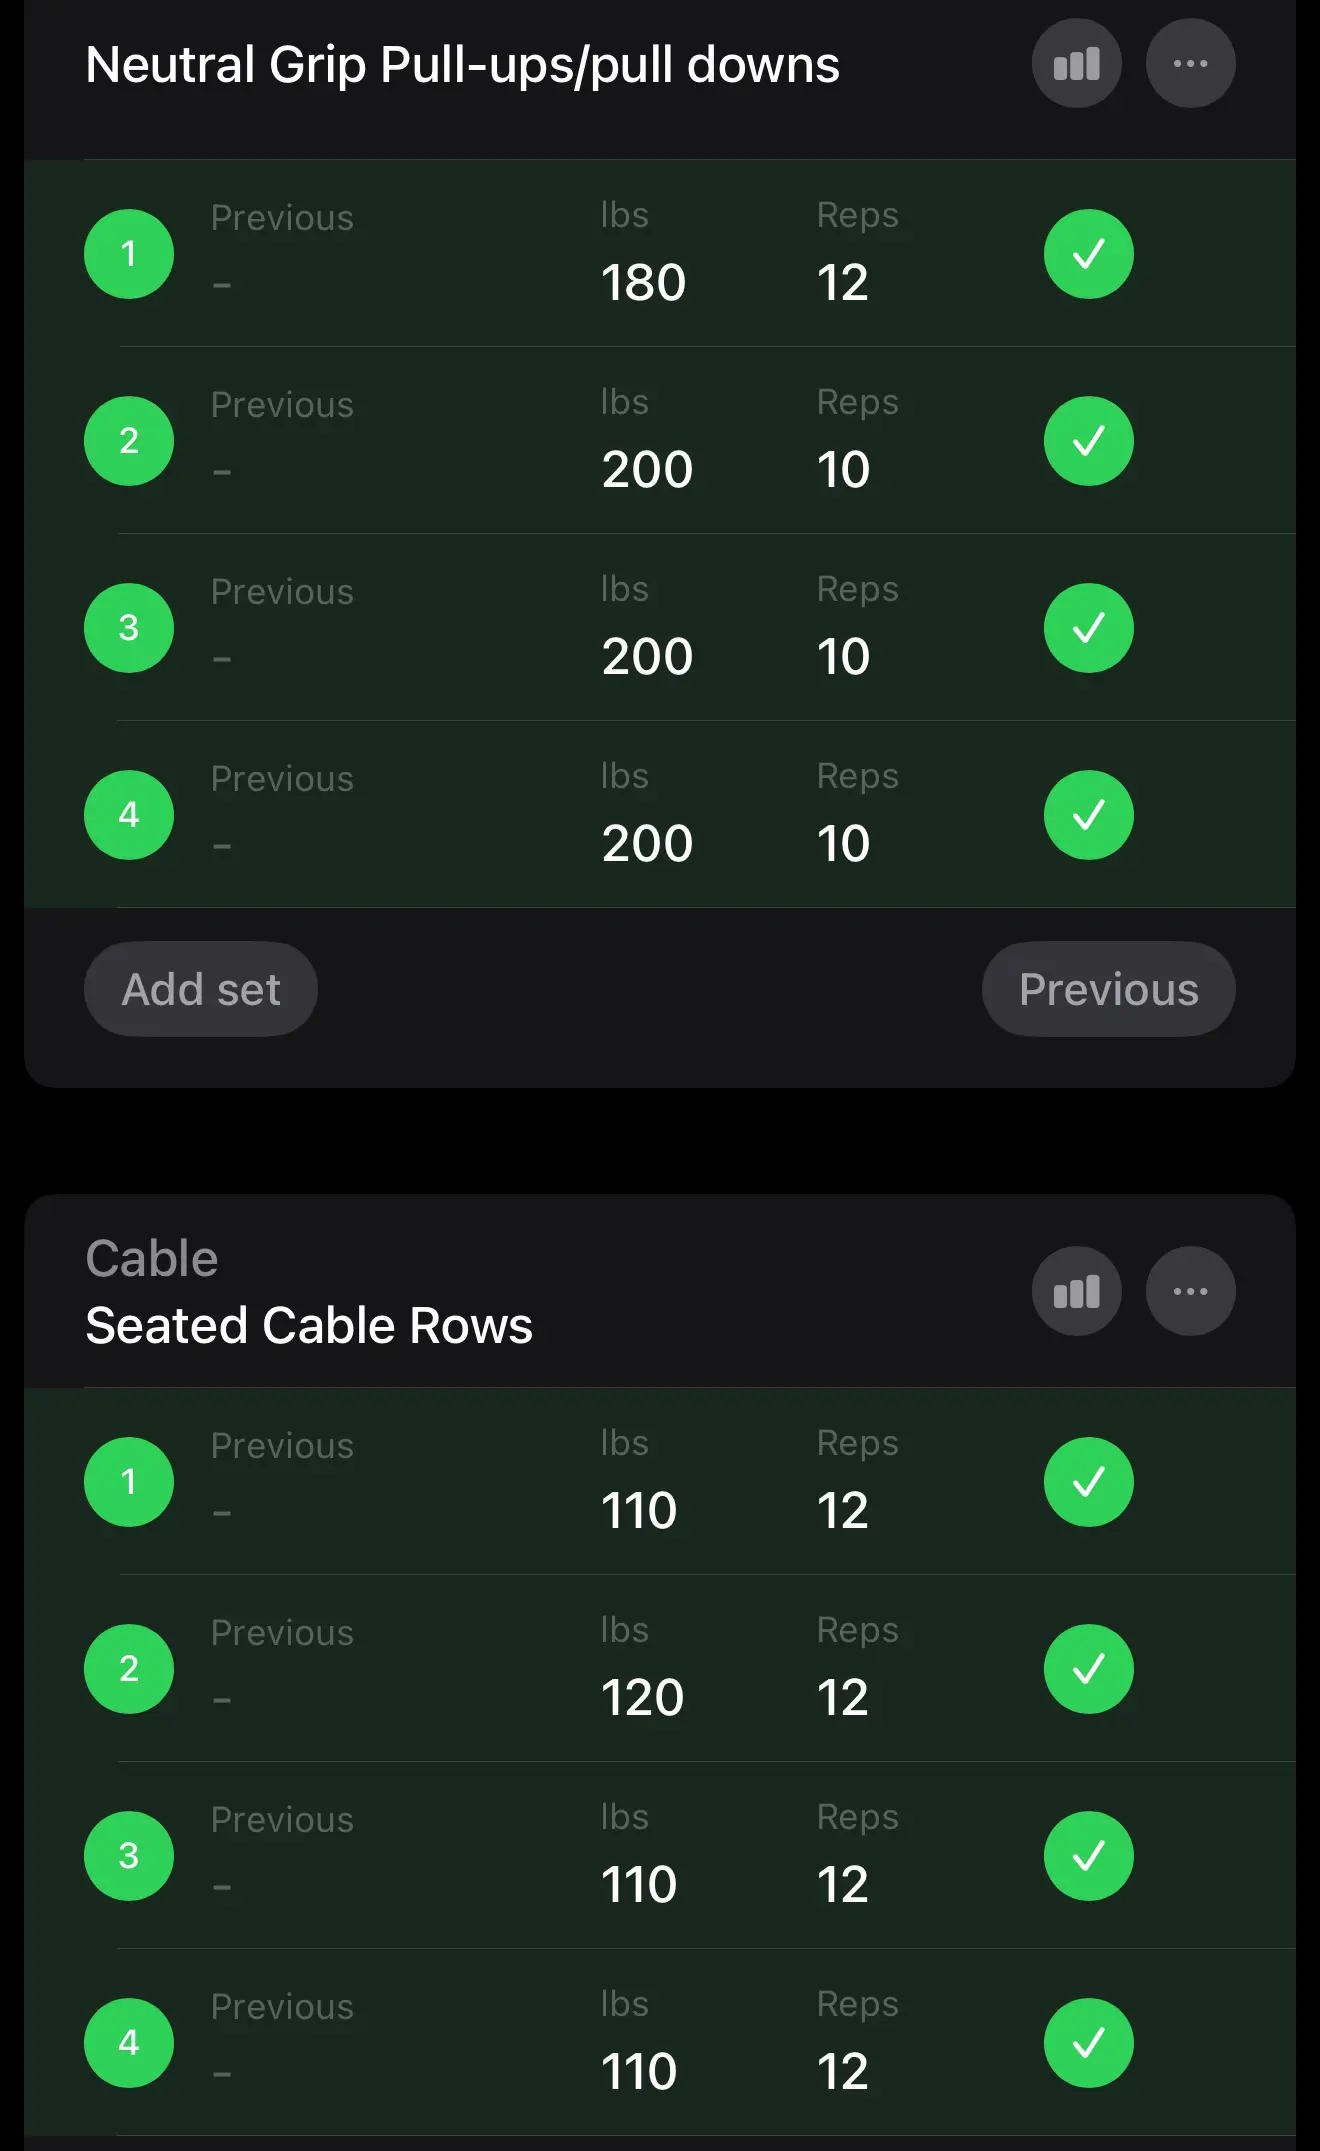Tap set 4 badge of Seated Cable Rows
This screenshot has height=2151, width=1320.
click(129, 2043)
